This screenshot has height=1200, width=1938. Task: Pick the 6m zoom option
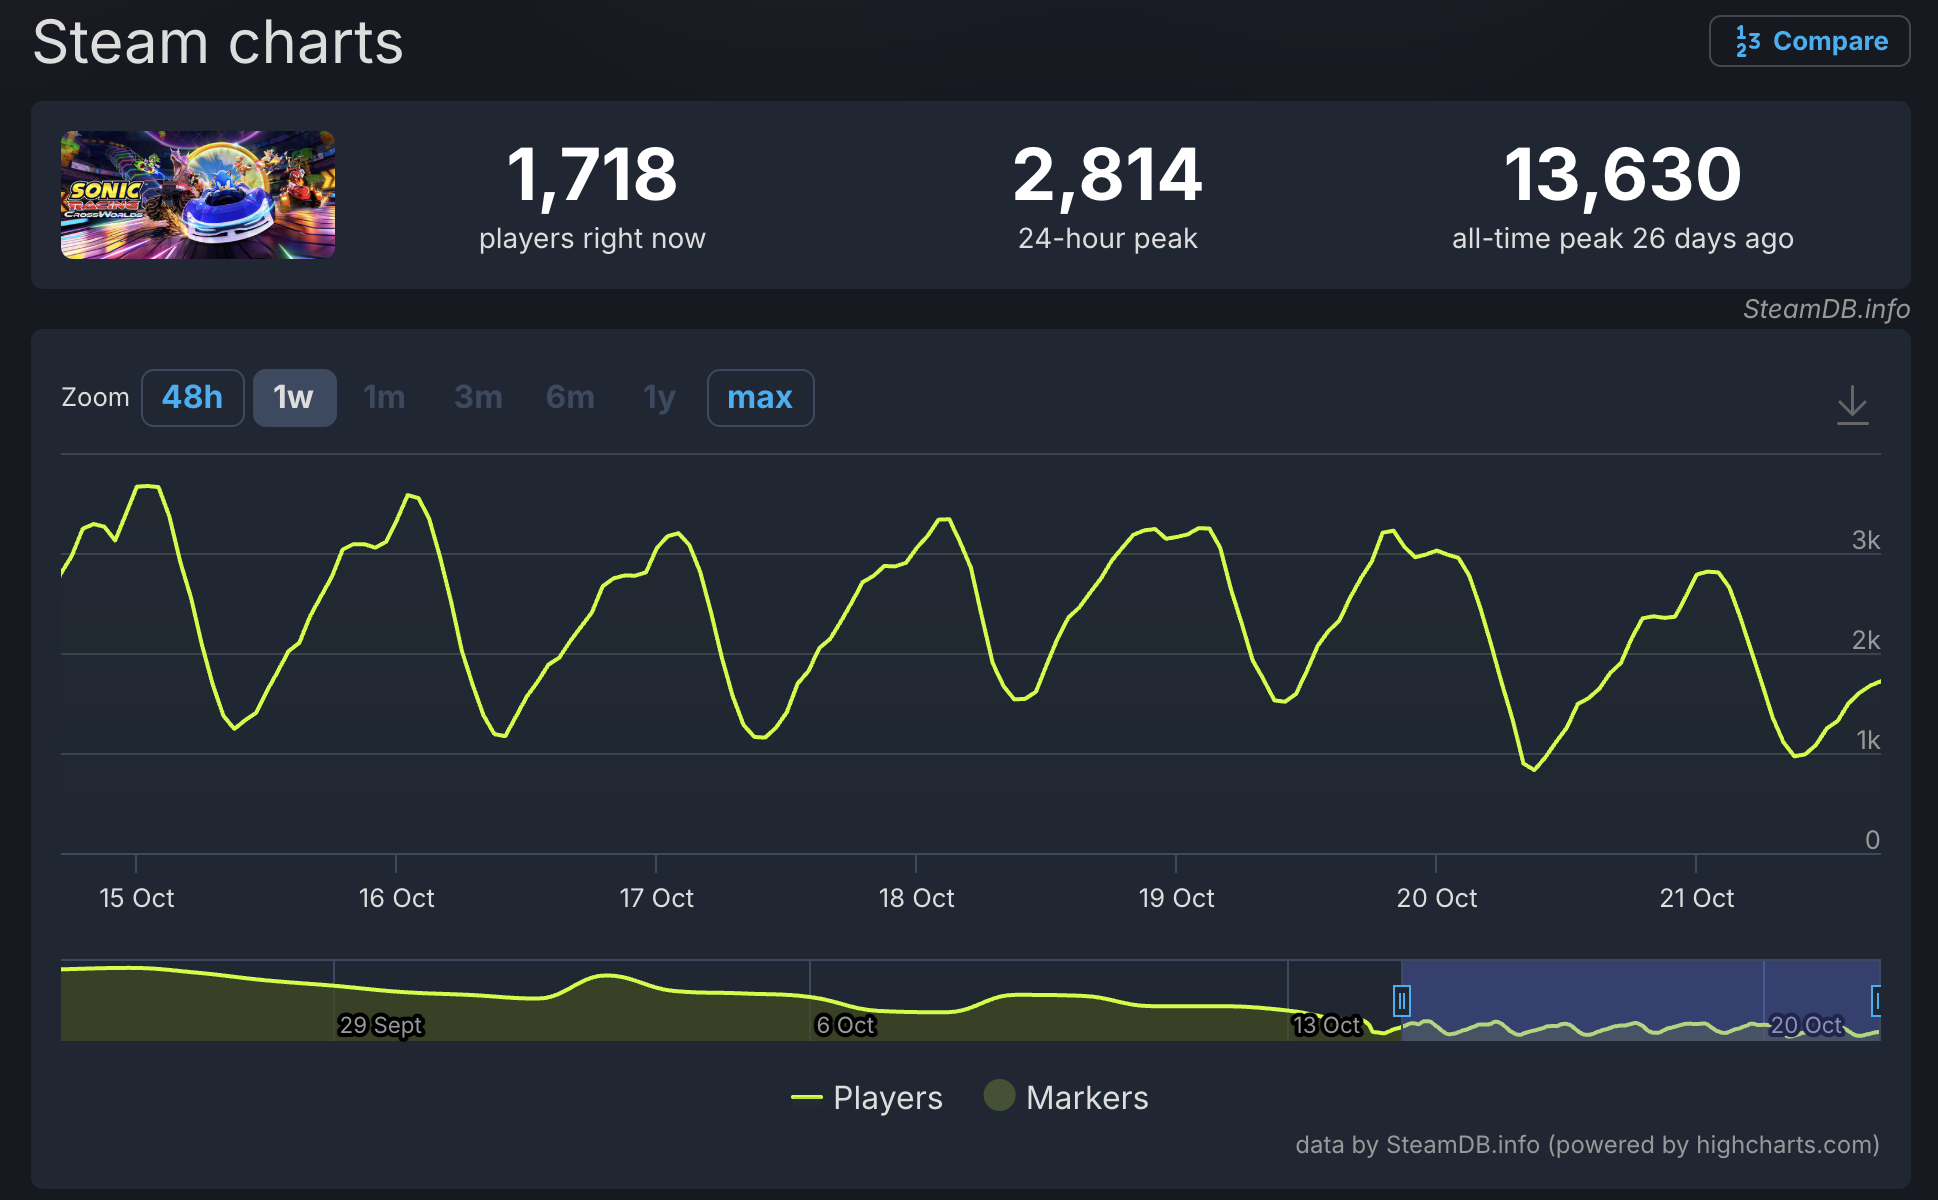click(570, 398)
